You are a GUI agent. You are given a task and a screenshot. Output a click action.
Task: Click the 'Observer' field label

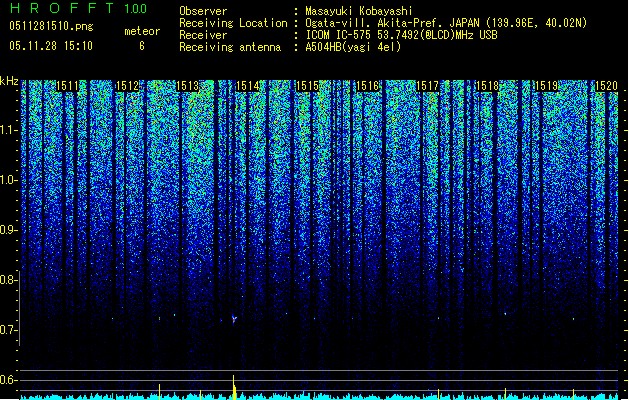point(203,11)
